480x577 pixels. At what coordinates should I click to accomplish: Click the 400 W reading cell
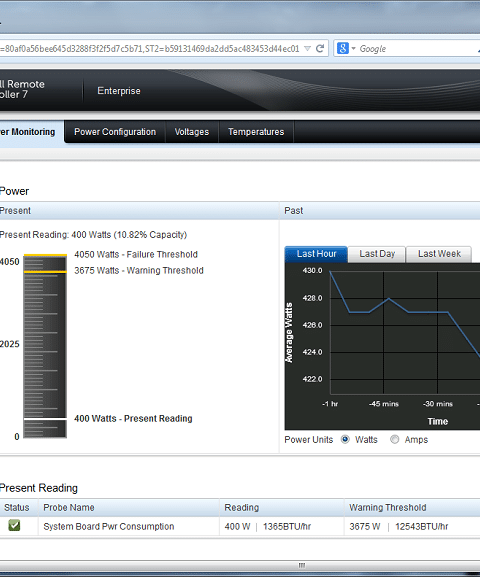(282, 527)
